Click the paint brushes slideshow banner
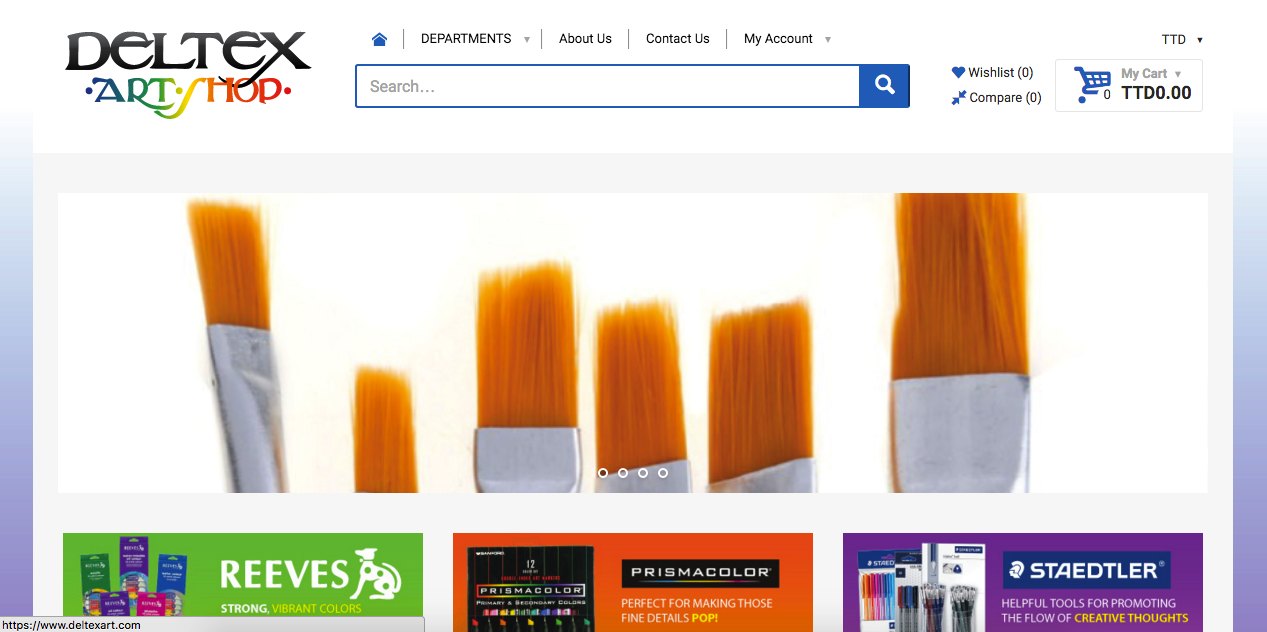 [632, 343]
